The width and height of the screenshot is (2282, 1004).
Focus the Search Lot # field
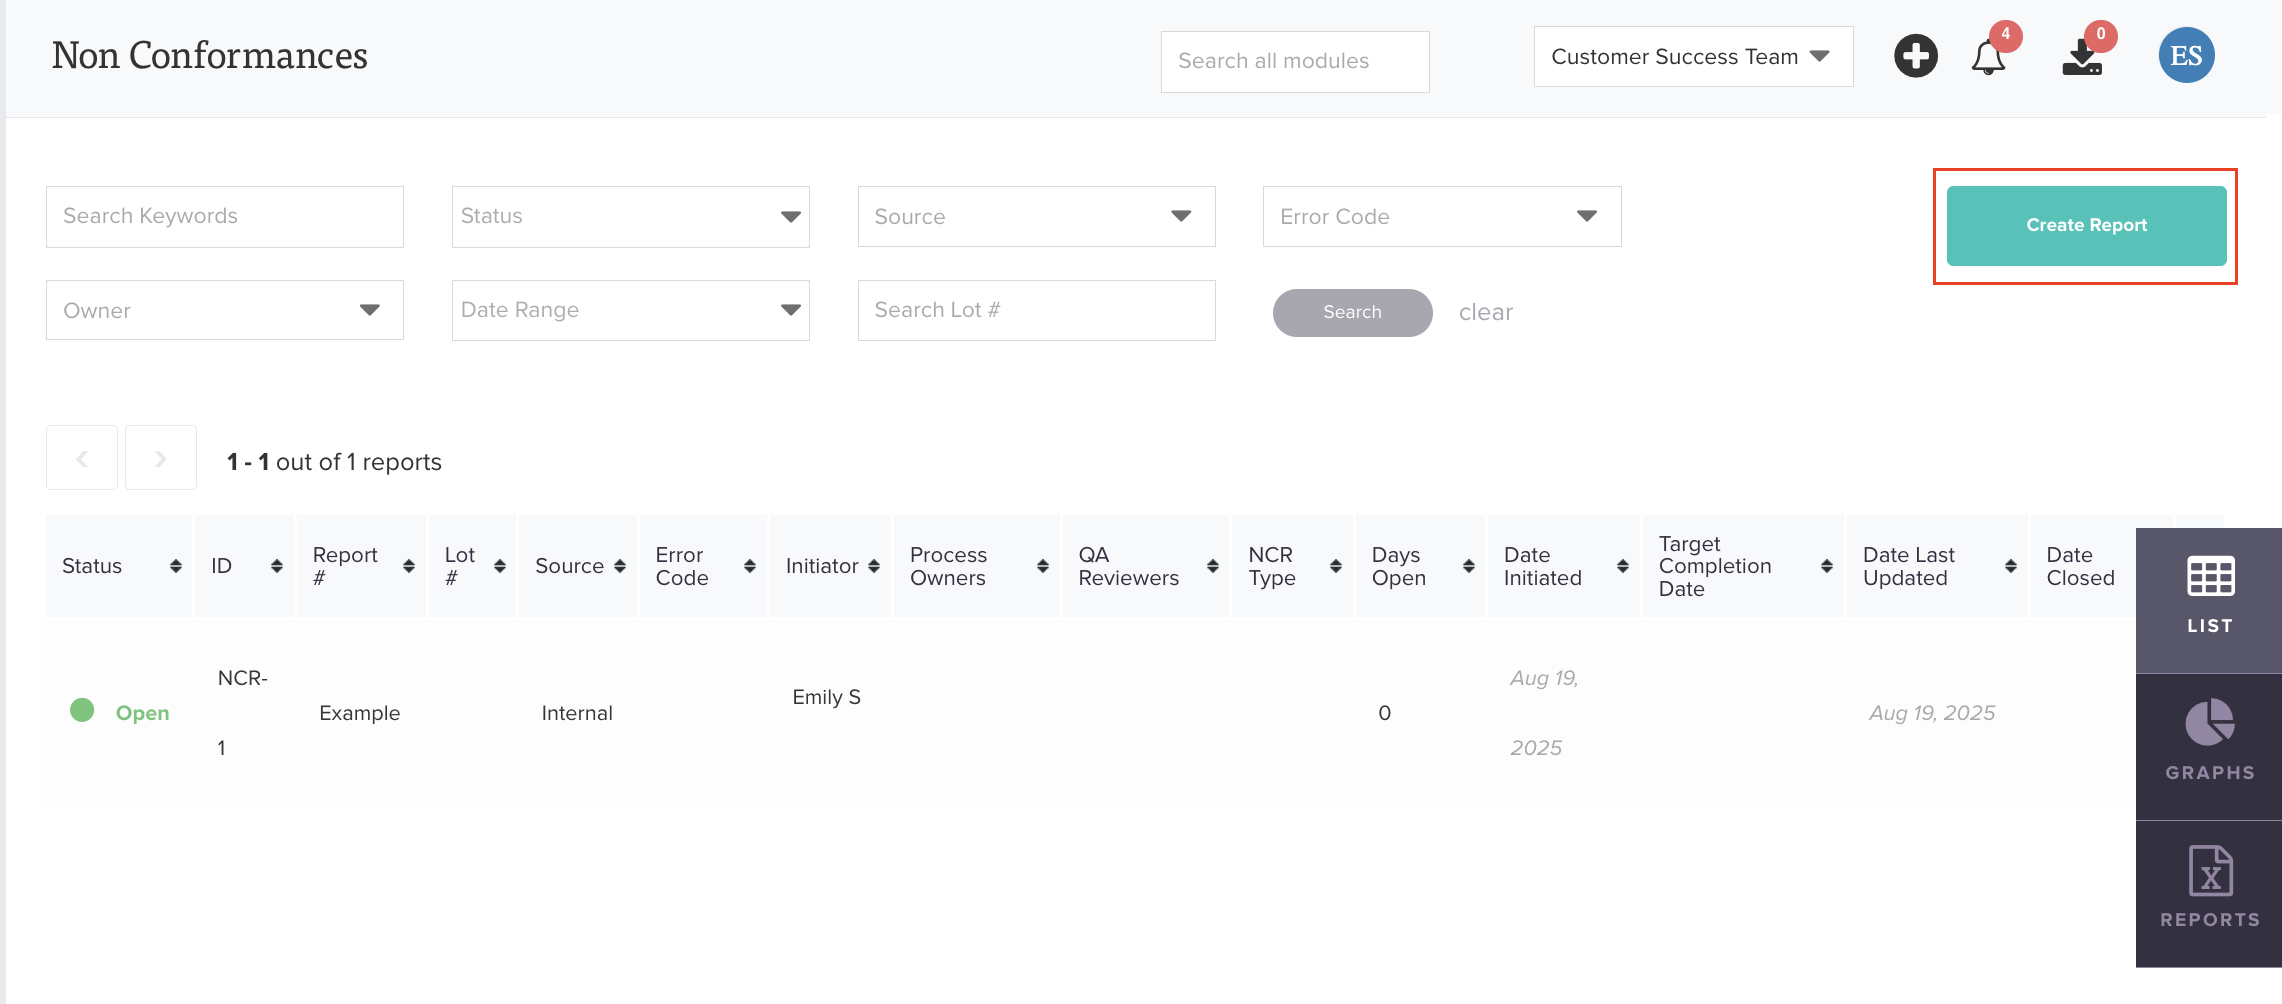[1036, 310]
